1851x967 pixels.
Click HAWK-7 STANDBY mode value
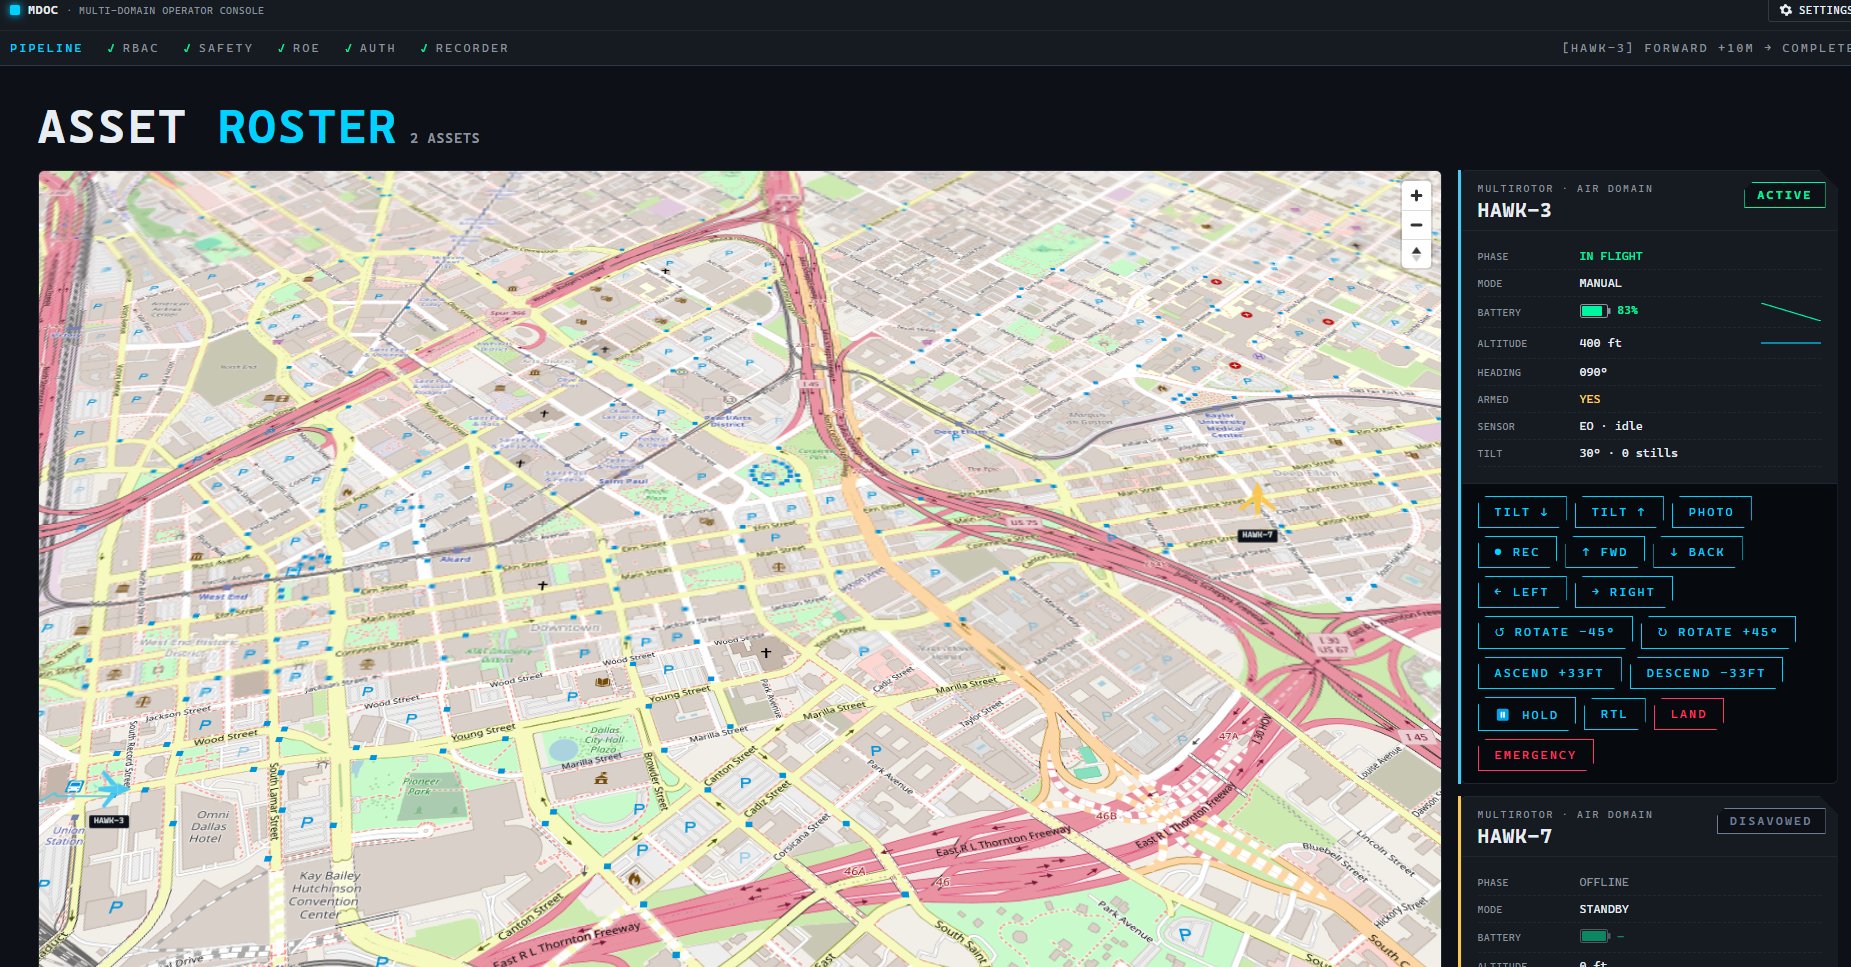click(x=1604, y=909)
